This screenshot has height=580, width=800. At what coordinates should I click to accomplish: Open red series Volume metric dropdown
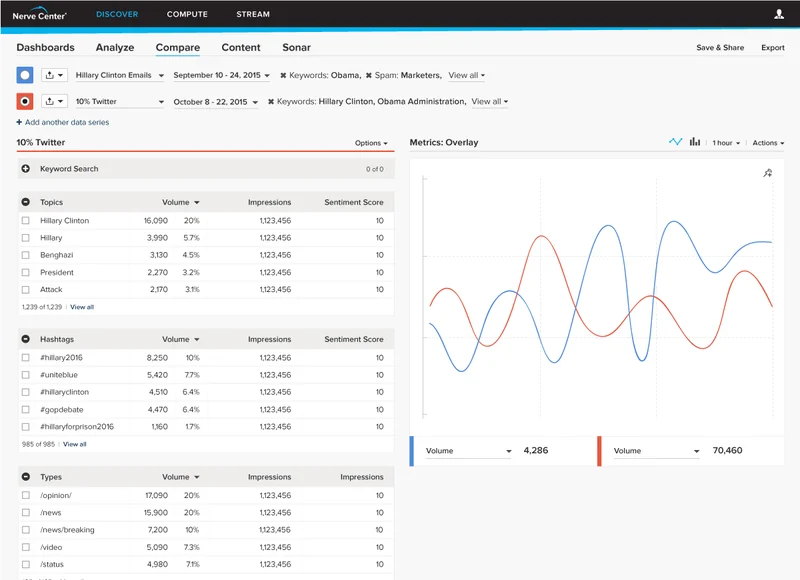coord(656,451)
